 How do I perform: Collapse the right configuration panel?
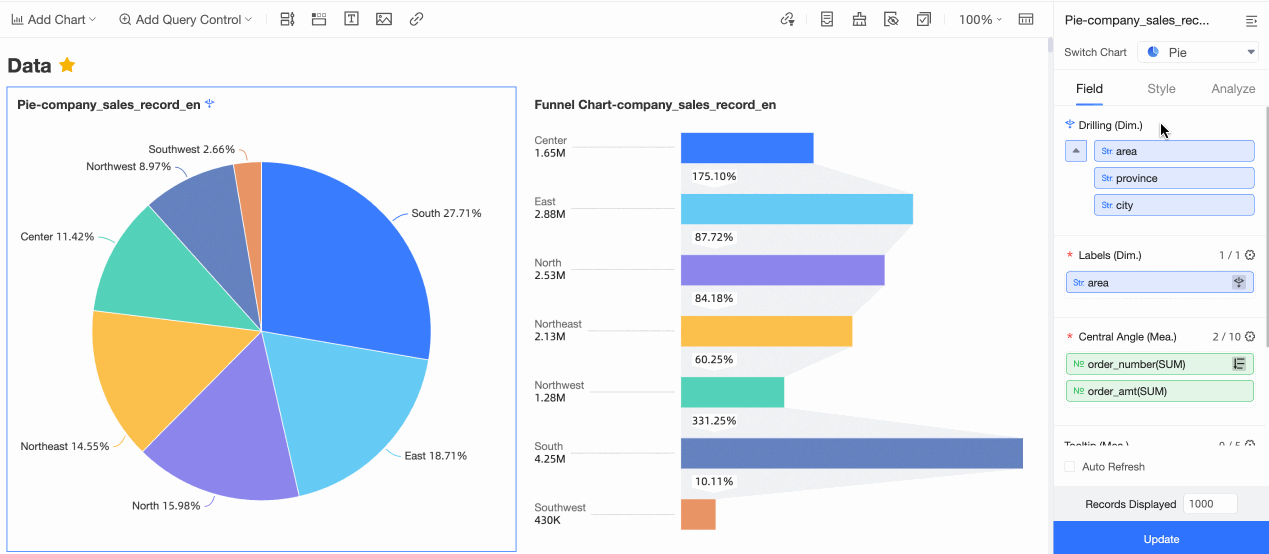[x=1251, y=20]
